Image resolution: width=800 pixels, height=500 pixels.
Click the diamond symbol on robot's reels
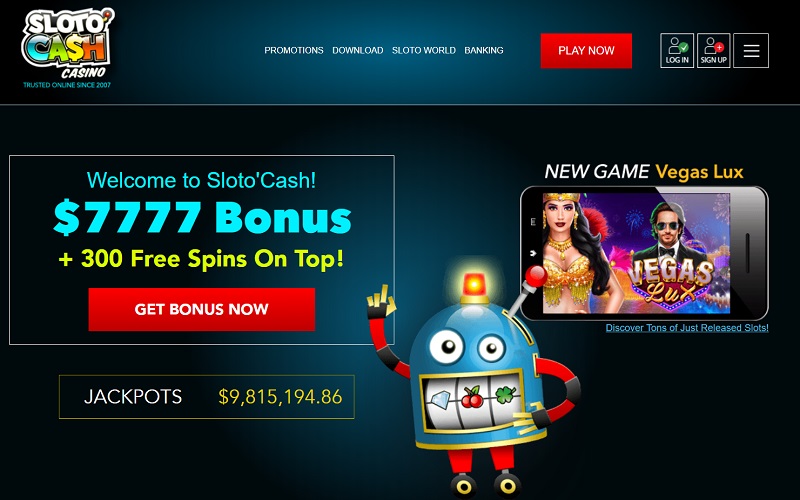[x=438, y=401]
